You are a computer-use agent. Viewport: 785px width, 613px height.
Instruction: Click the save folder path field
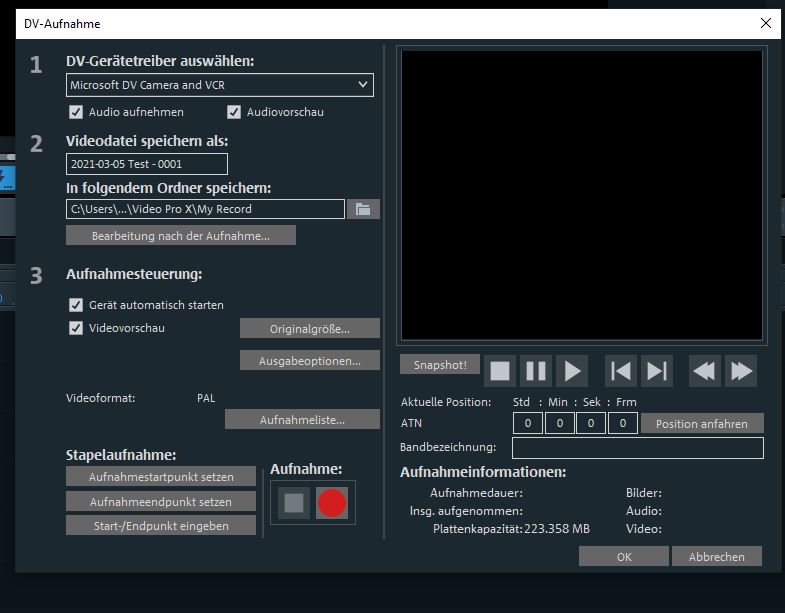(x=205, y=209)
